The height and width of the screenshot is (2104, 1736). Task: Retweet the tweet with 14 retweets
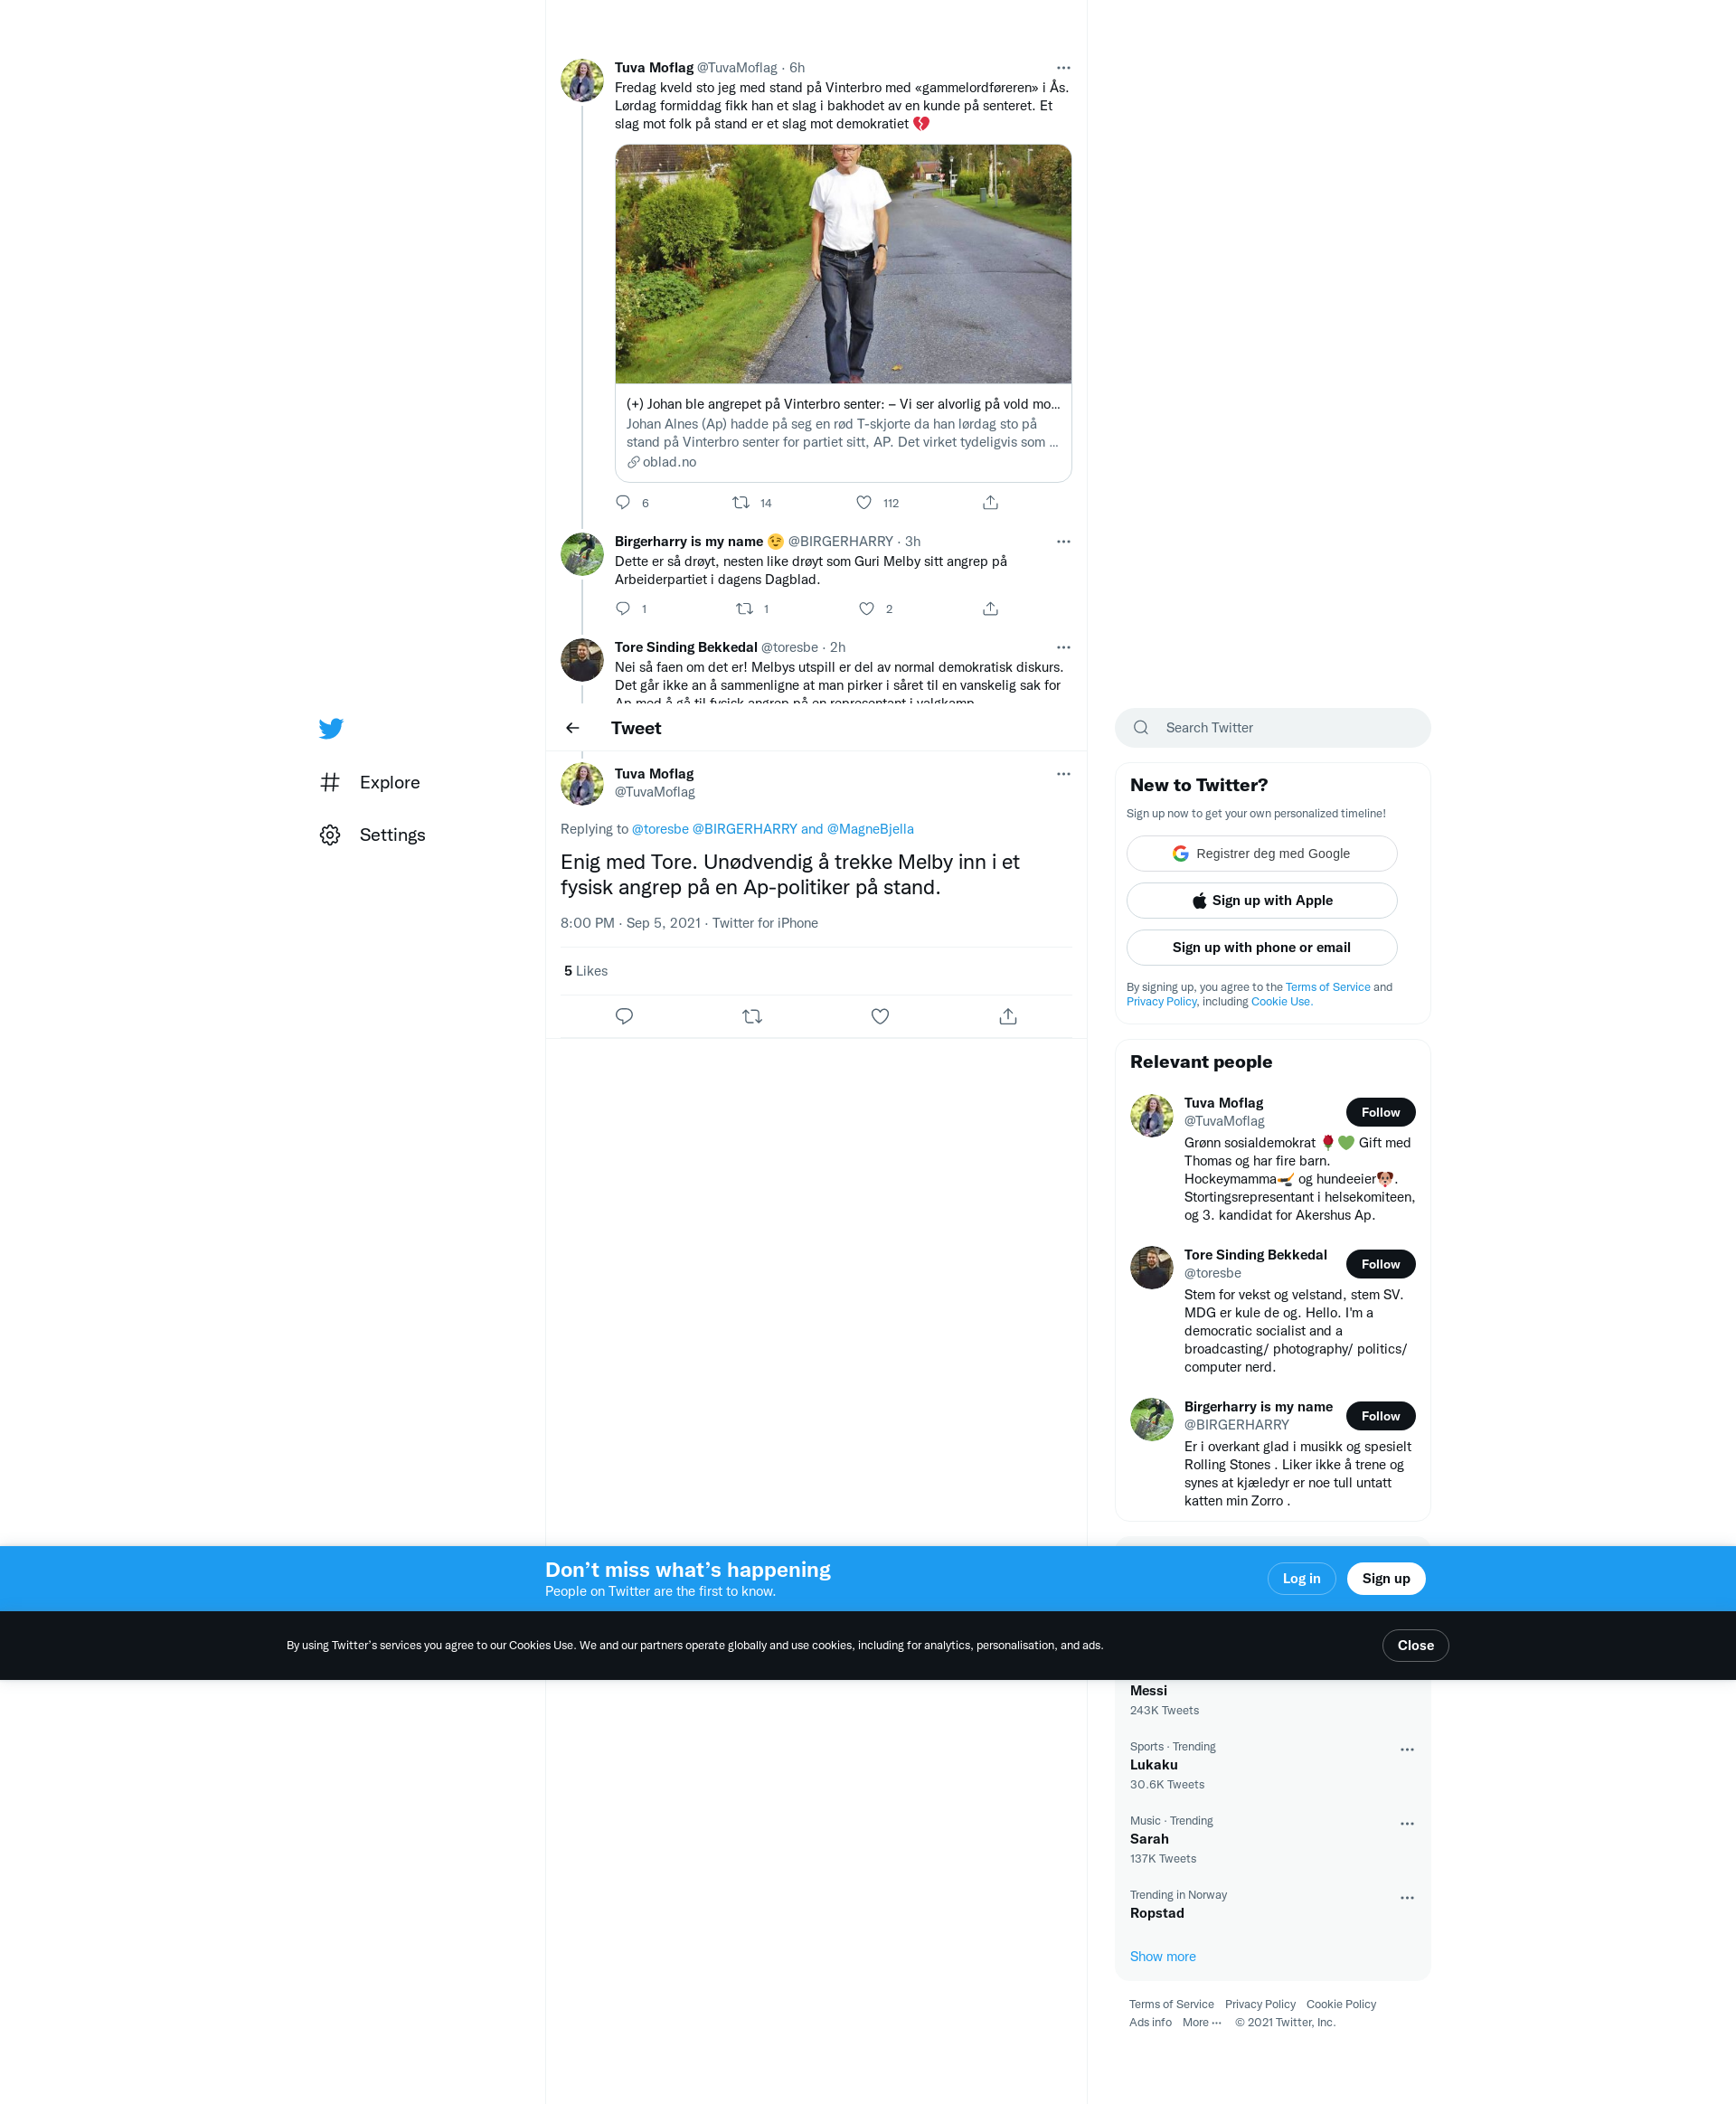click(741, 502)
